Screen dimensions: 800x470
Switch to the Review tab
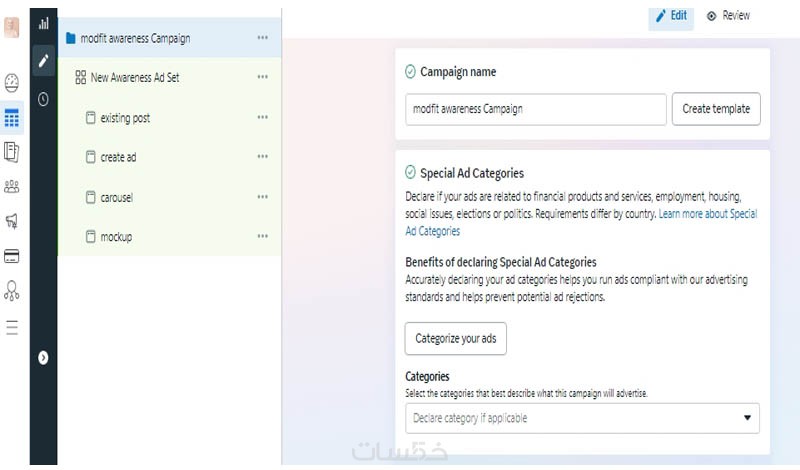coord(728,16)
